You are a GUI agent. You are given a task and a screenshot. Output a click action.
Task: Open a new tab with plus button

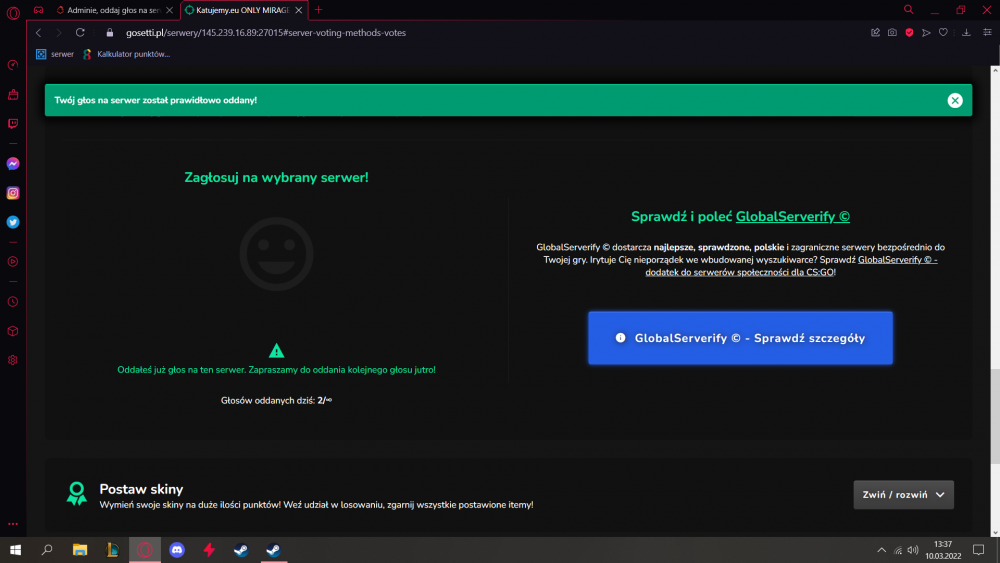click(318, 10)
